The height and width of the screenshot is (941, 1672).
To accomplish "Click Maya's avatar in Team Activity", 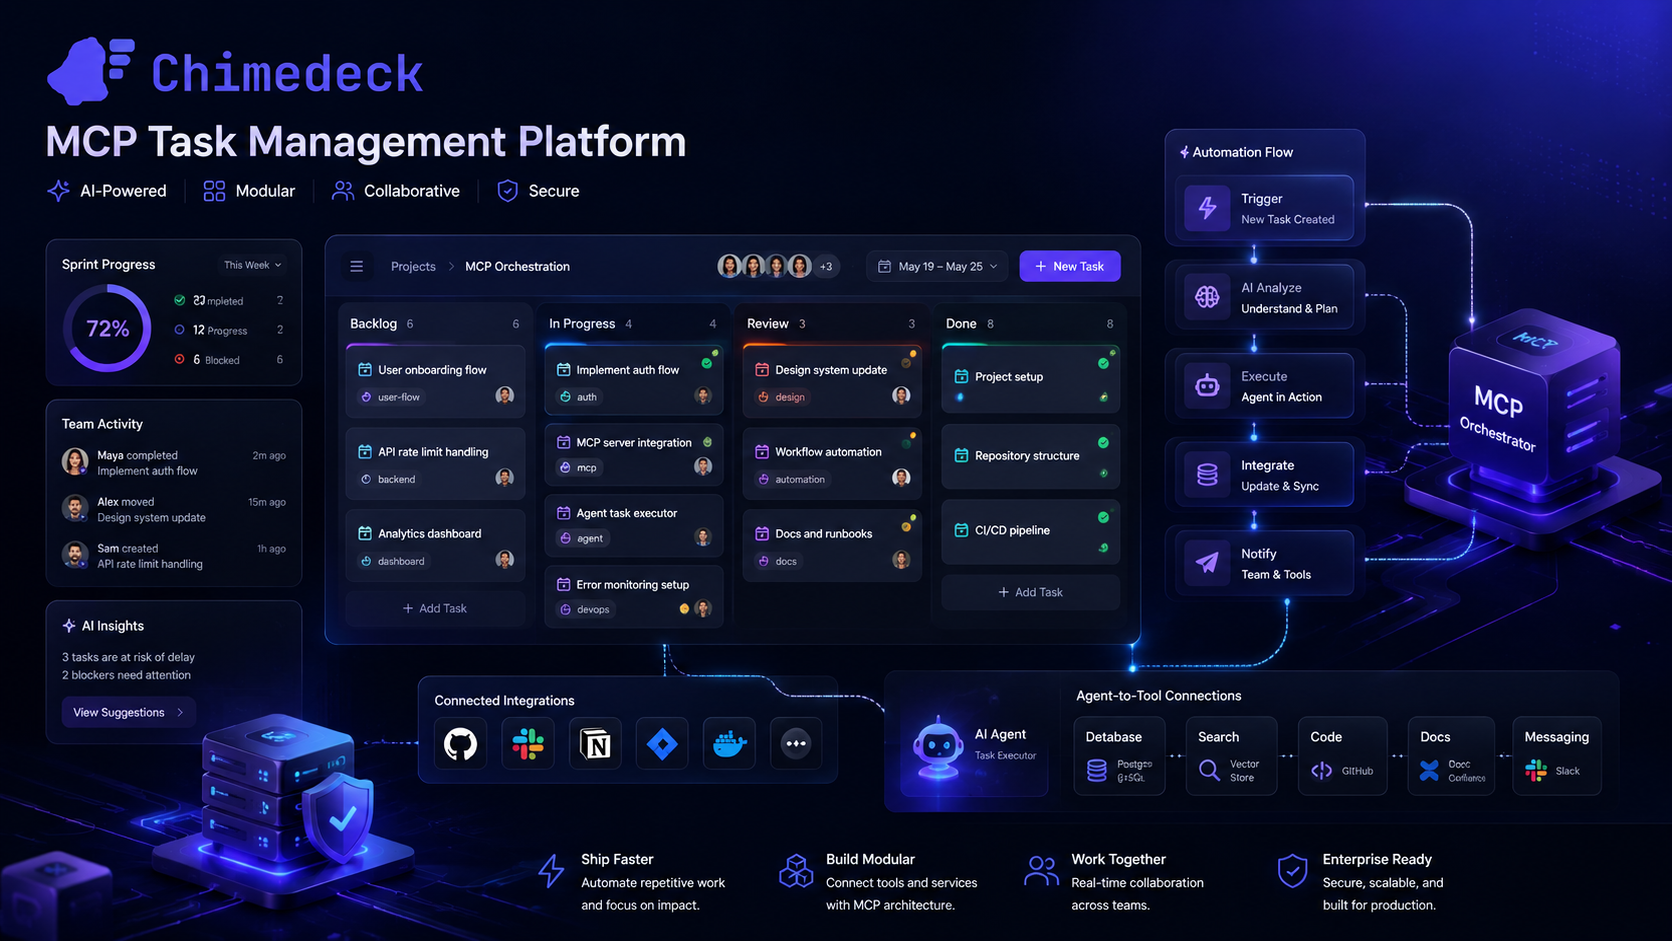I will 75,462.
